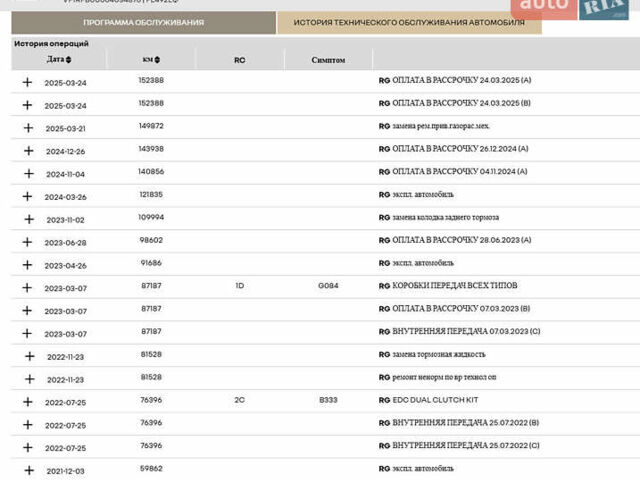Expand the замена тормозная жидкость row
Viewport: 640px width, 480px height.
click(x=28, y=355)
